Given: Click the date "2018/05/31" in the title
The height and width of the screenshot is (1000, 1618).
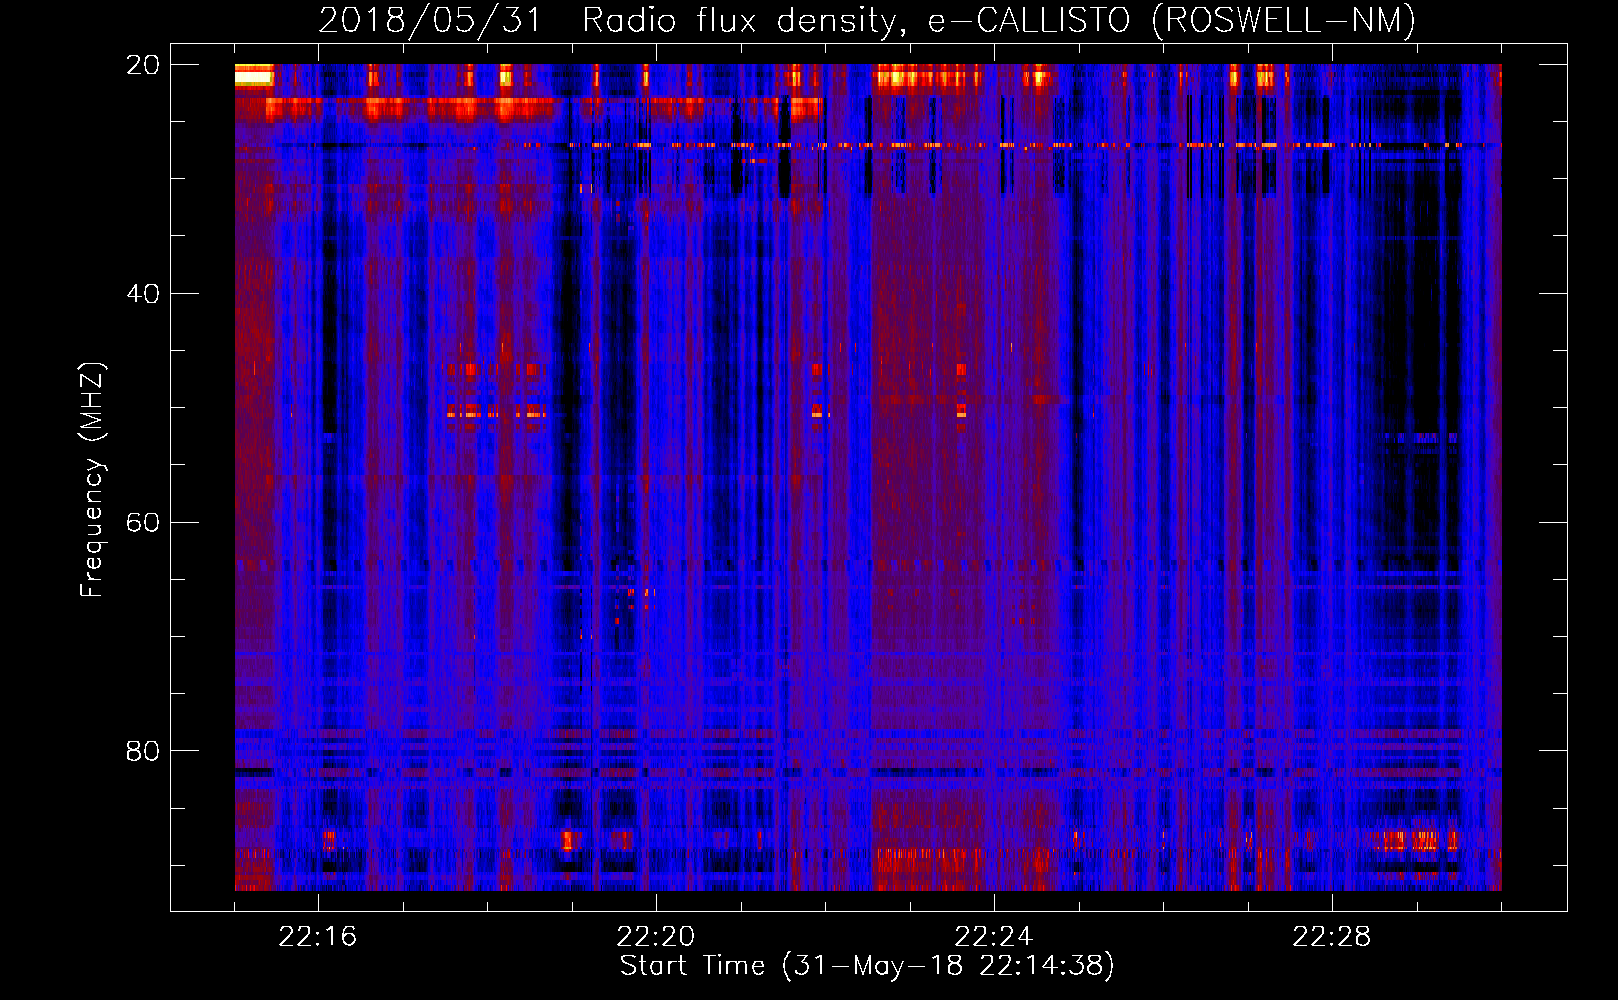Looking at the screenshot, I should [x=430, y=20].
